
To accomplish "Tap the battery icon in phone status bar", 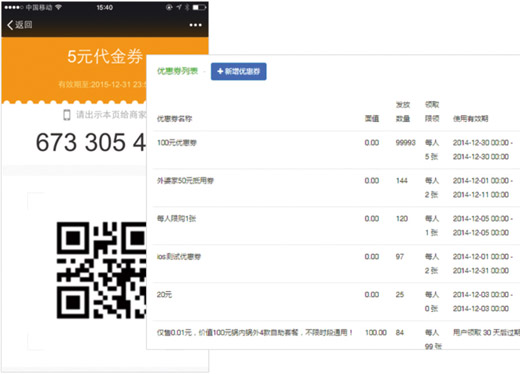I will click(x=199, y=7).
